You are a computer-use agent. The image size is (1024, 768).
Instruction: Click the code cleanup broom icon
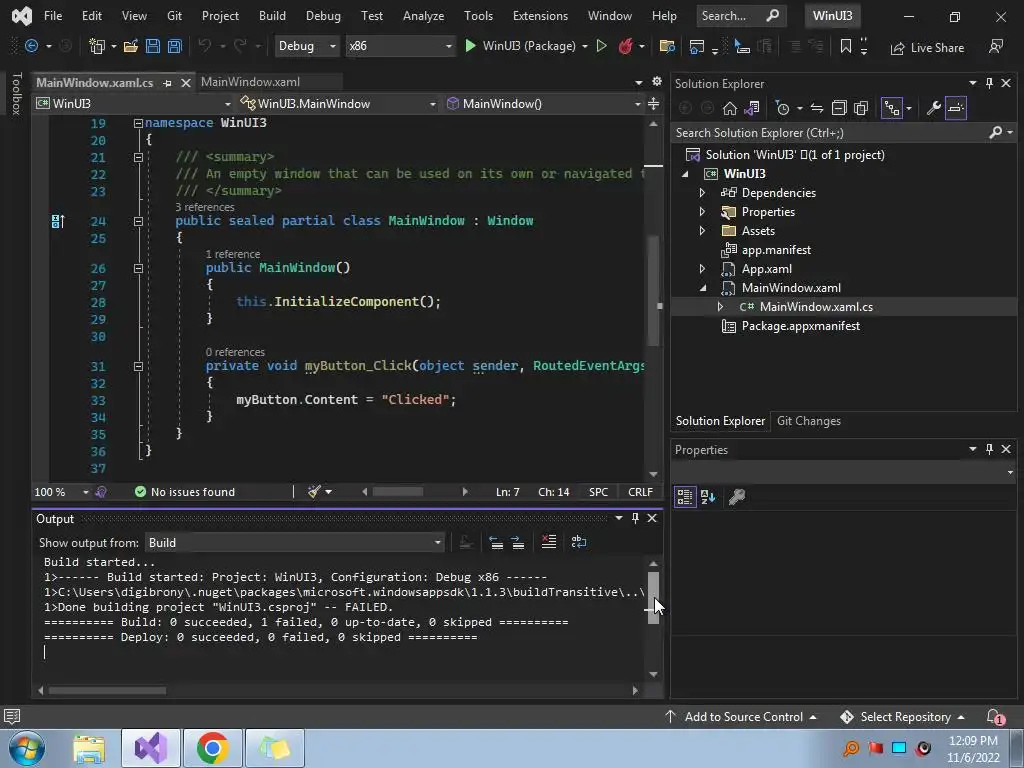point(314,492)
